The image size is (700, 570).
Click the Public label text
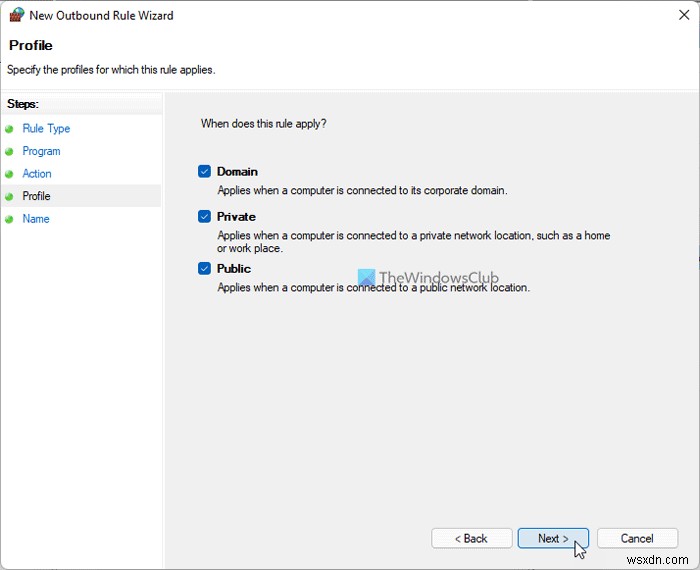point(234,268)
